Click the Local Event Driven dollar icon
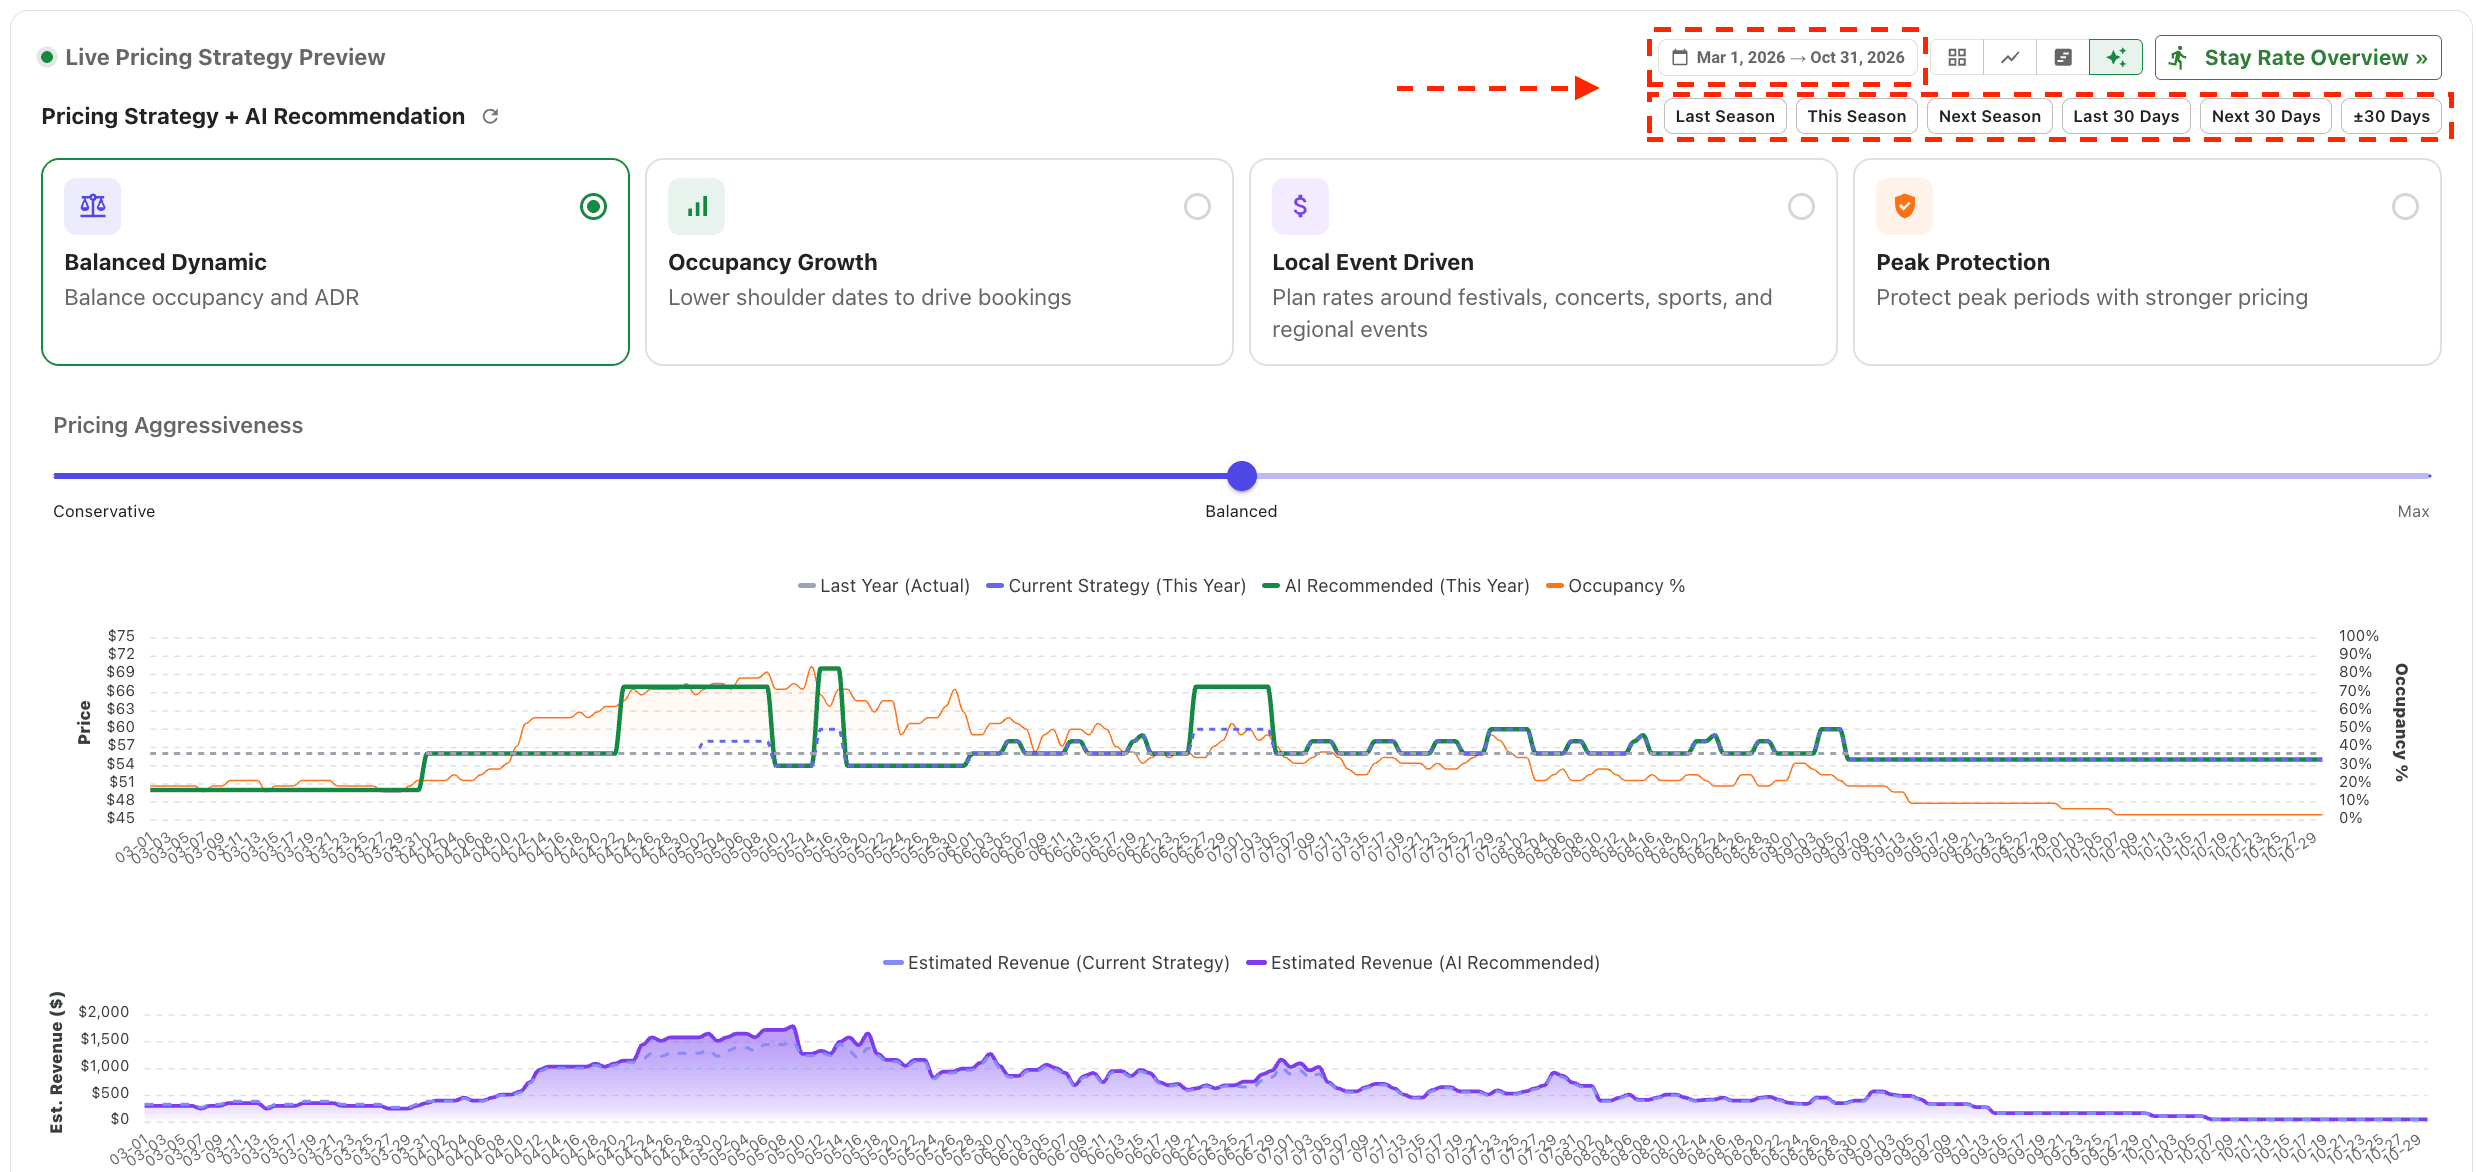Image resolution: width=2476 pixels, height=1172 pixels. pyautogui.click(x=1300, y=206)
